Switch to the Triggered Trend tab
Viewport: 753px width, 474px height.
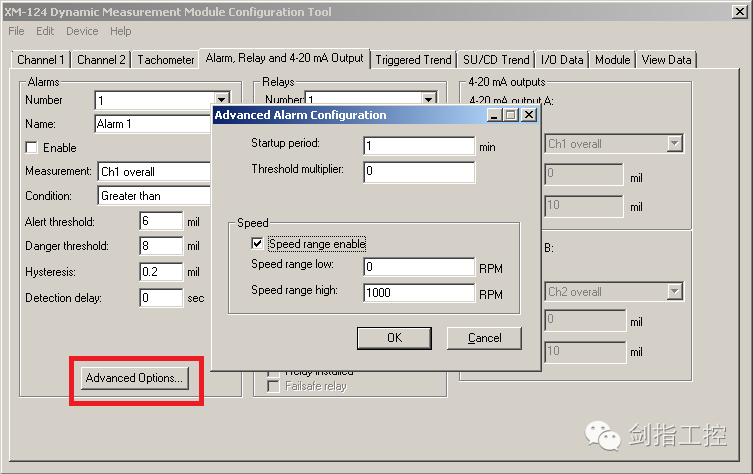(413, 60)
